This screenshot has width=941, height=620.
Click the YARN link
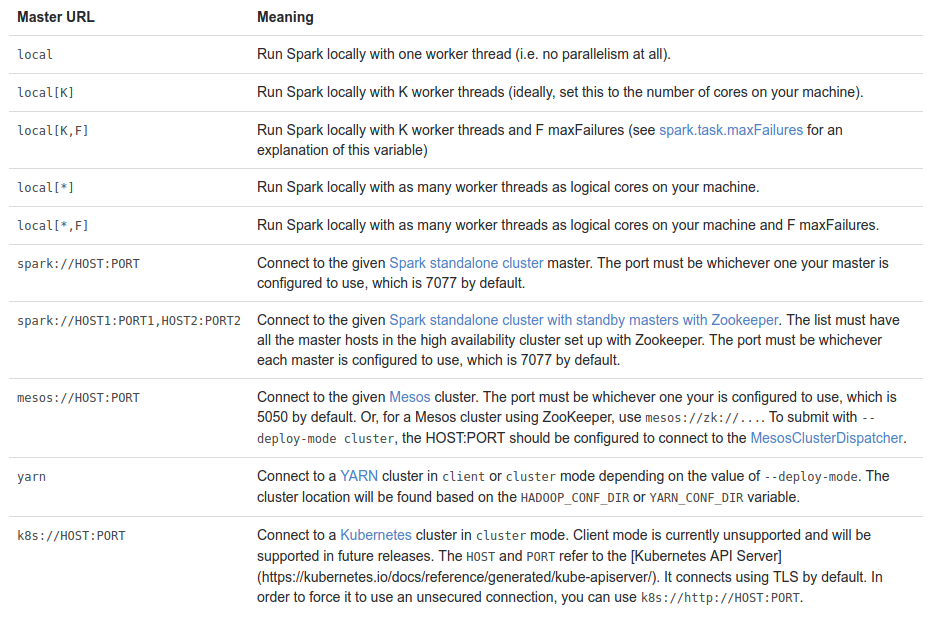359,476
